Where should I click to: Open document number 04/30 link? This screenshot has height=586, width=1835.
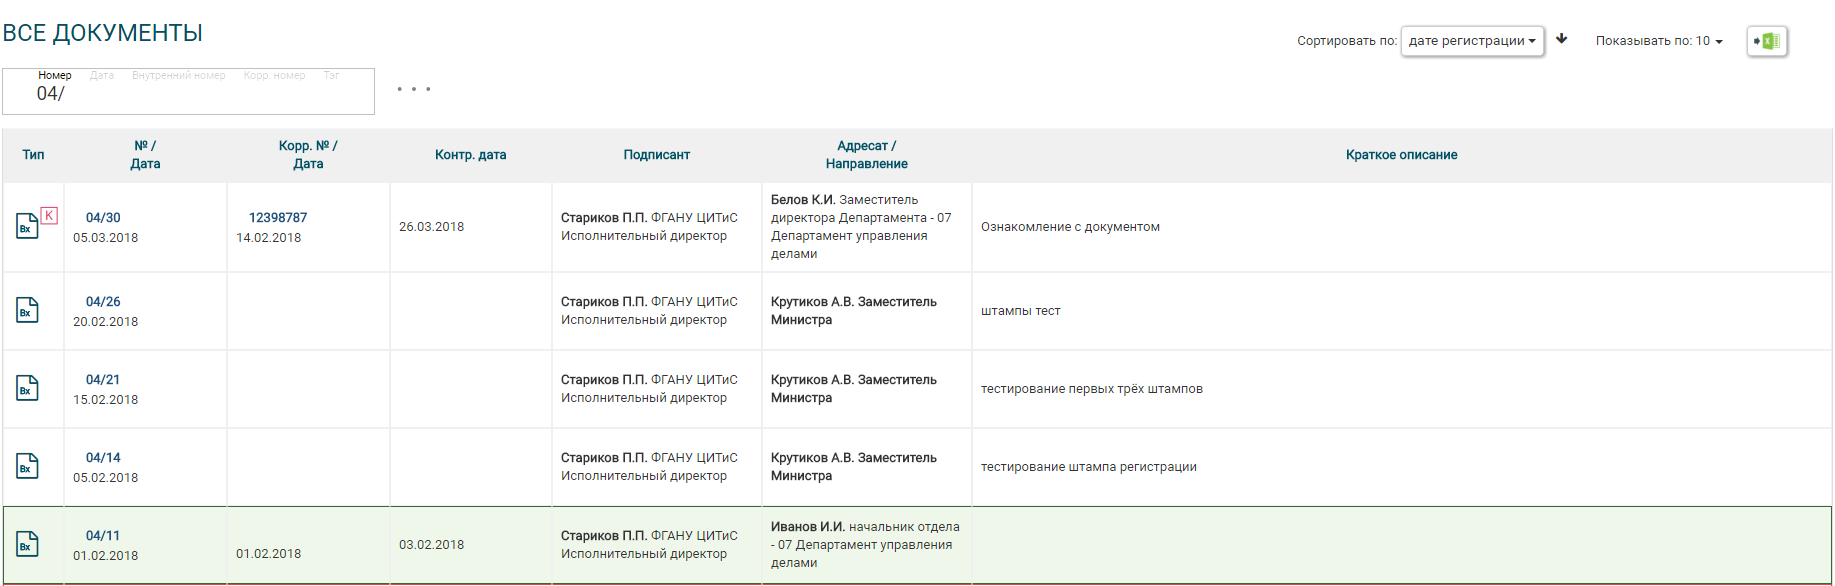pyautogui.click(x=103, y=217)
